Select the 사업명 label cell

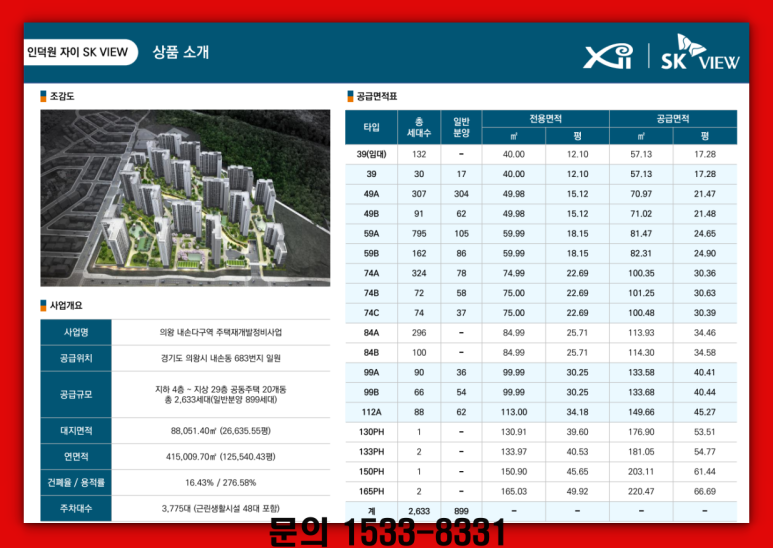coord(76,332)
